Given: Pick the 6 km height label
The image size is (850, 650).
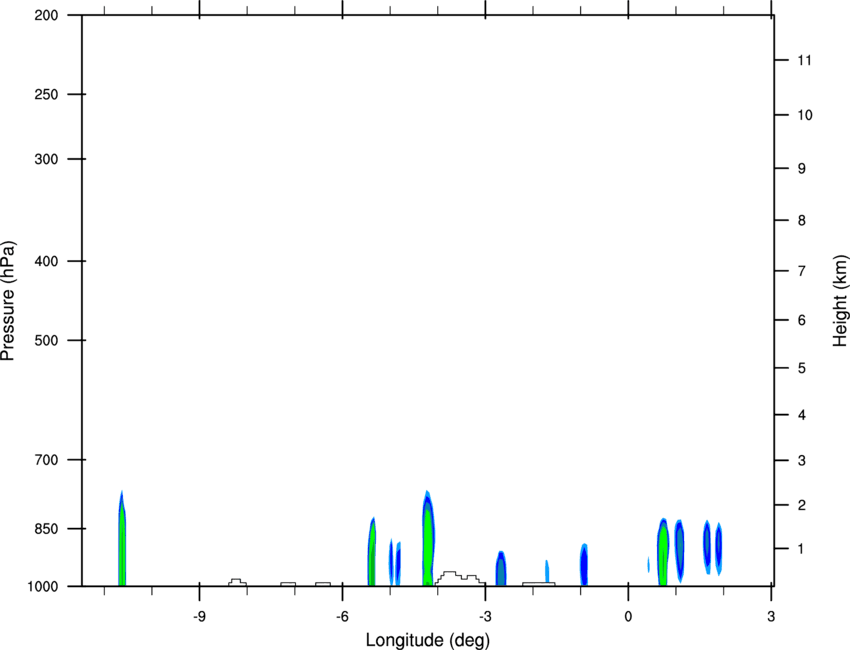Looking at the screenshot, I should click(x=802, y=320).
